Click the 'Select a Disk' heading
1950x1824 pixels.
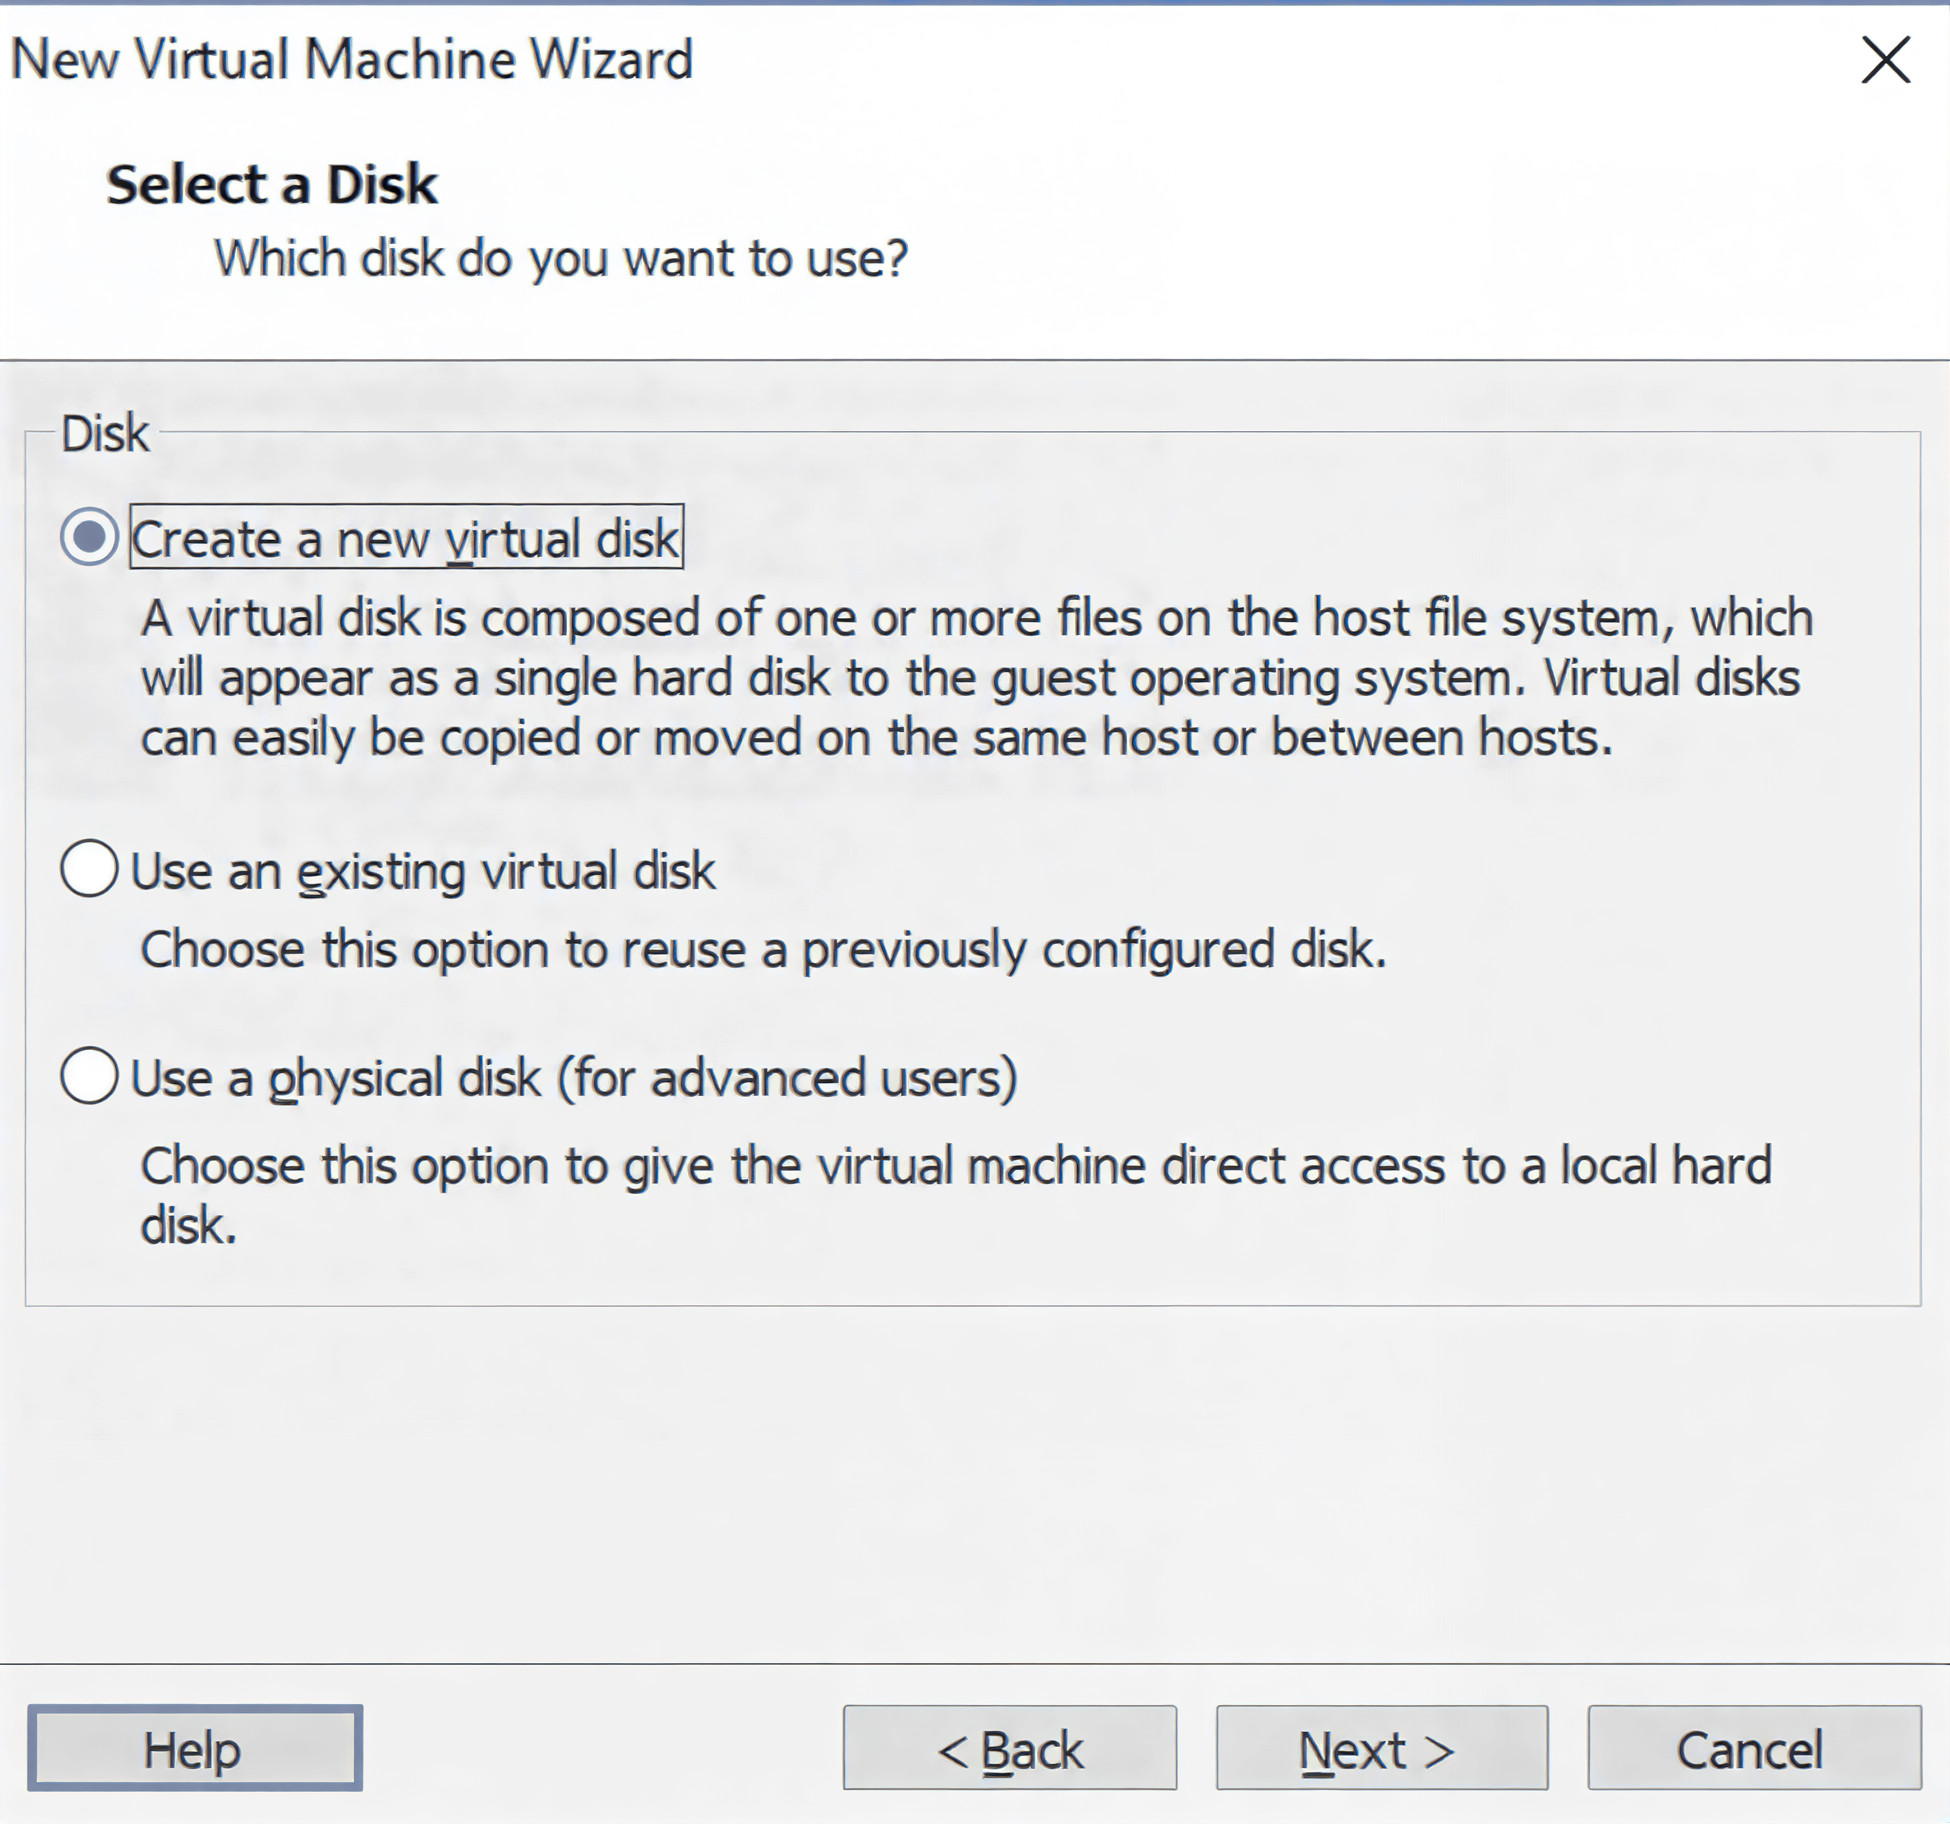pyautogui.click(x=272, y=185)
